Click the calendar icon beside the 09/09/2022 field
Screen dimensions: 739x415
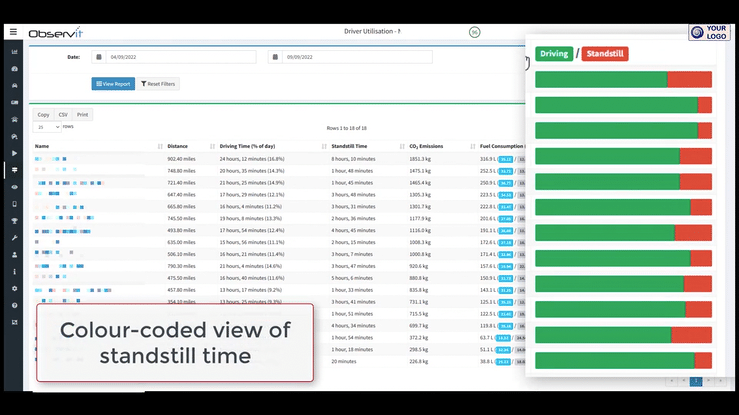point(275,57)
